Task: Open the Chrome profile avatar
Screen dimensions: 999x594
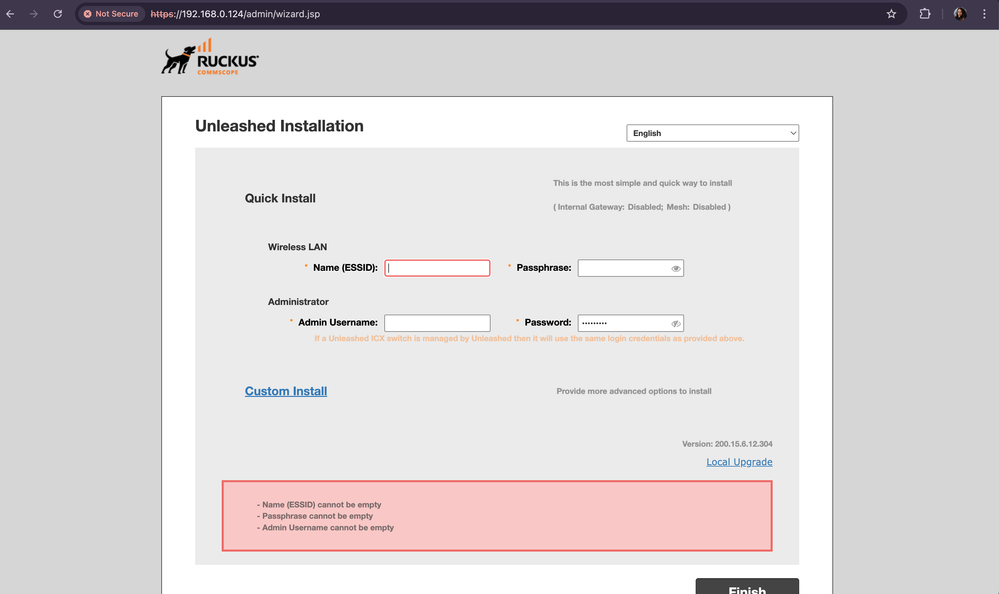Action: coord(960,14)
